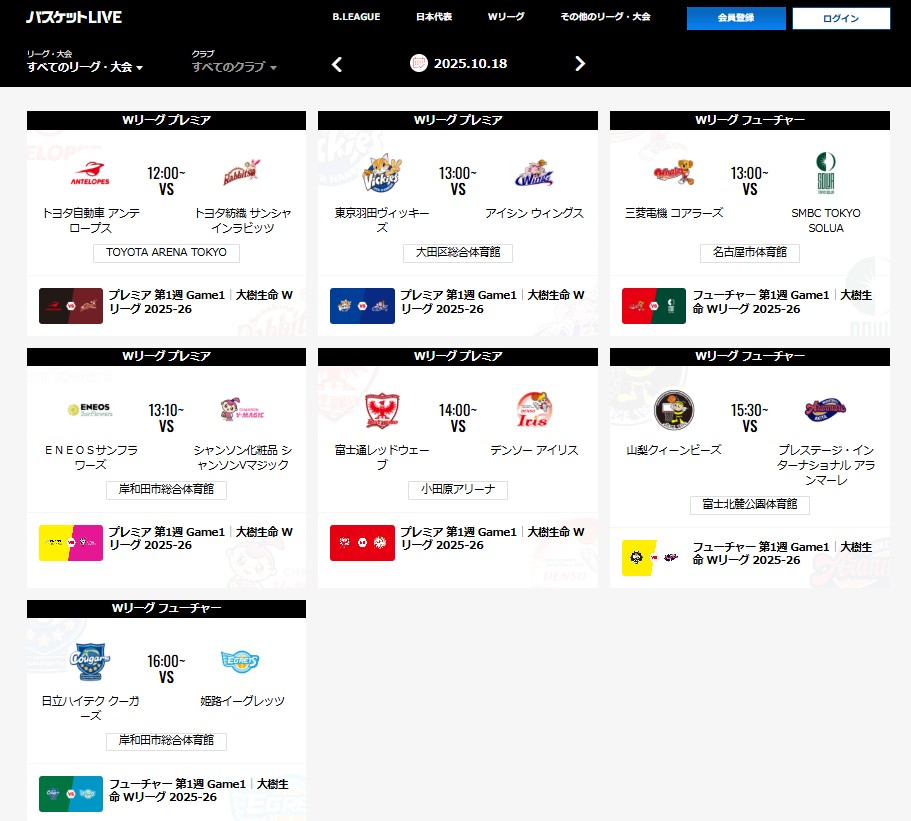Click the ログイン button
This screenshot has width=911, height=821.
point(841,18)
